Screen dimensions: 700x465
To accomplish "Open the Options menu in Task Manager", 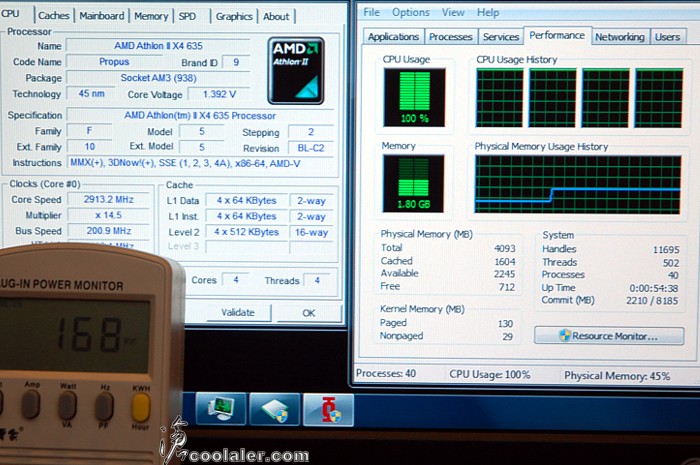I will (x=411, y=12).
